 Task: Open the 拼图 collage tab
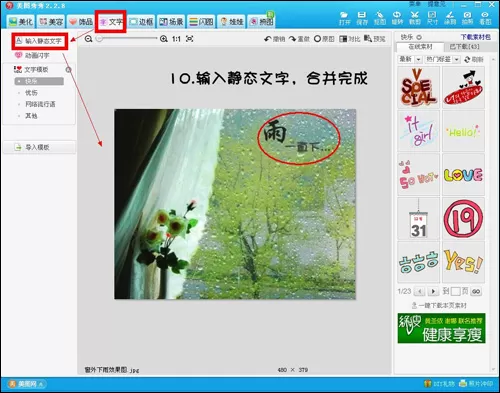[262, 22]
